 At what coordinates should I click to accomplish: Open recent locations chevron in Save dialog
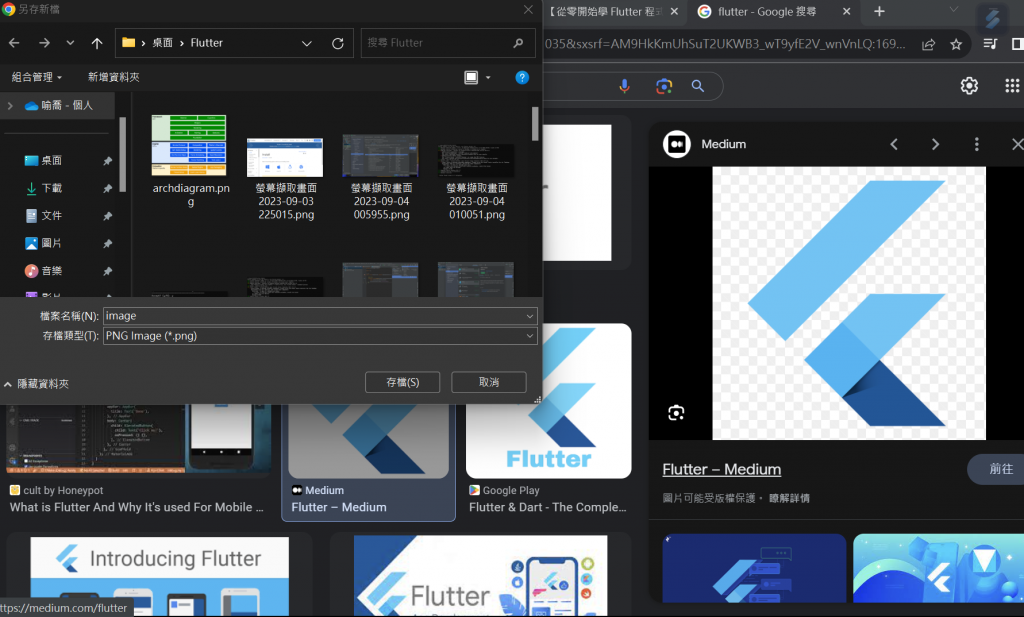pos(70,43)
